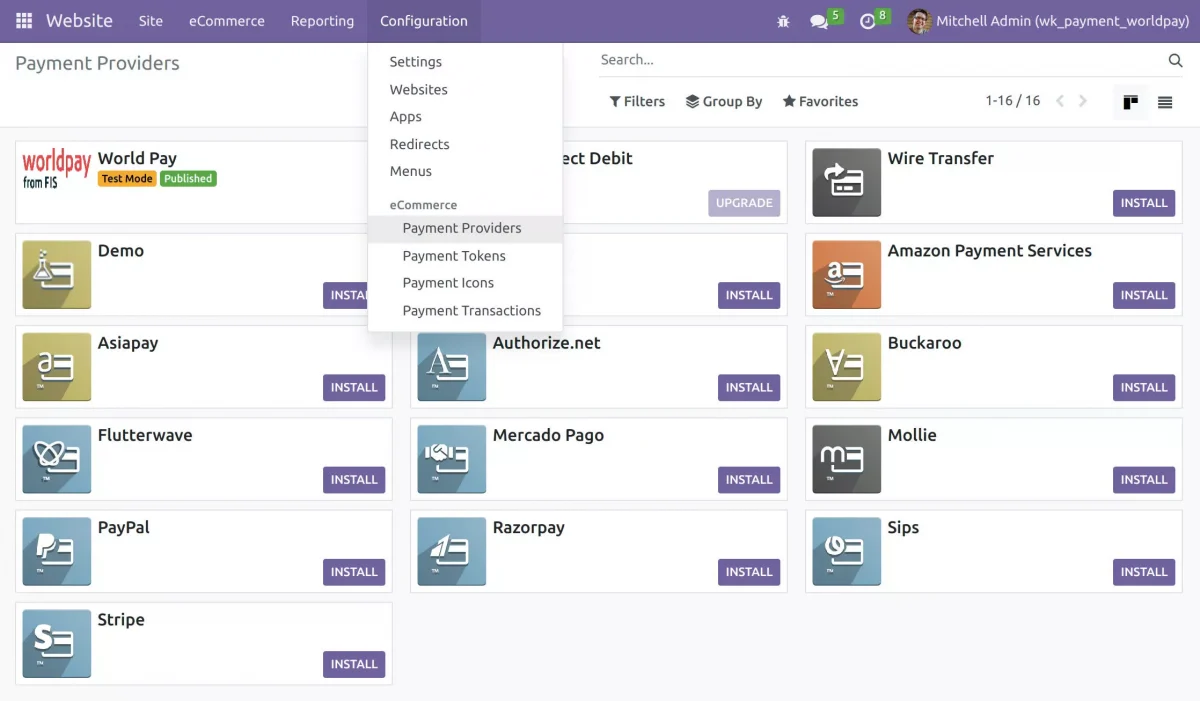Click the Authorize.net provider icon
Image resolution: width=1200 pixels, height=701 pixels.
click(451, 367)
